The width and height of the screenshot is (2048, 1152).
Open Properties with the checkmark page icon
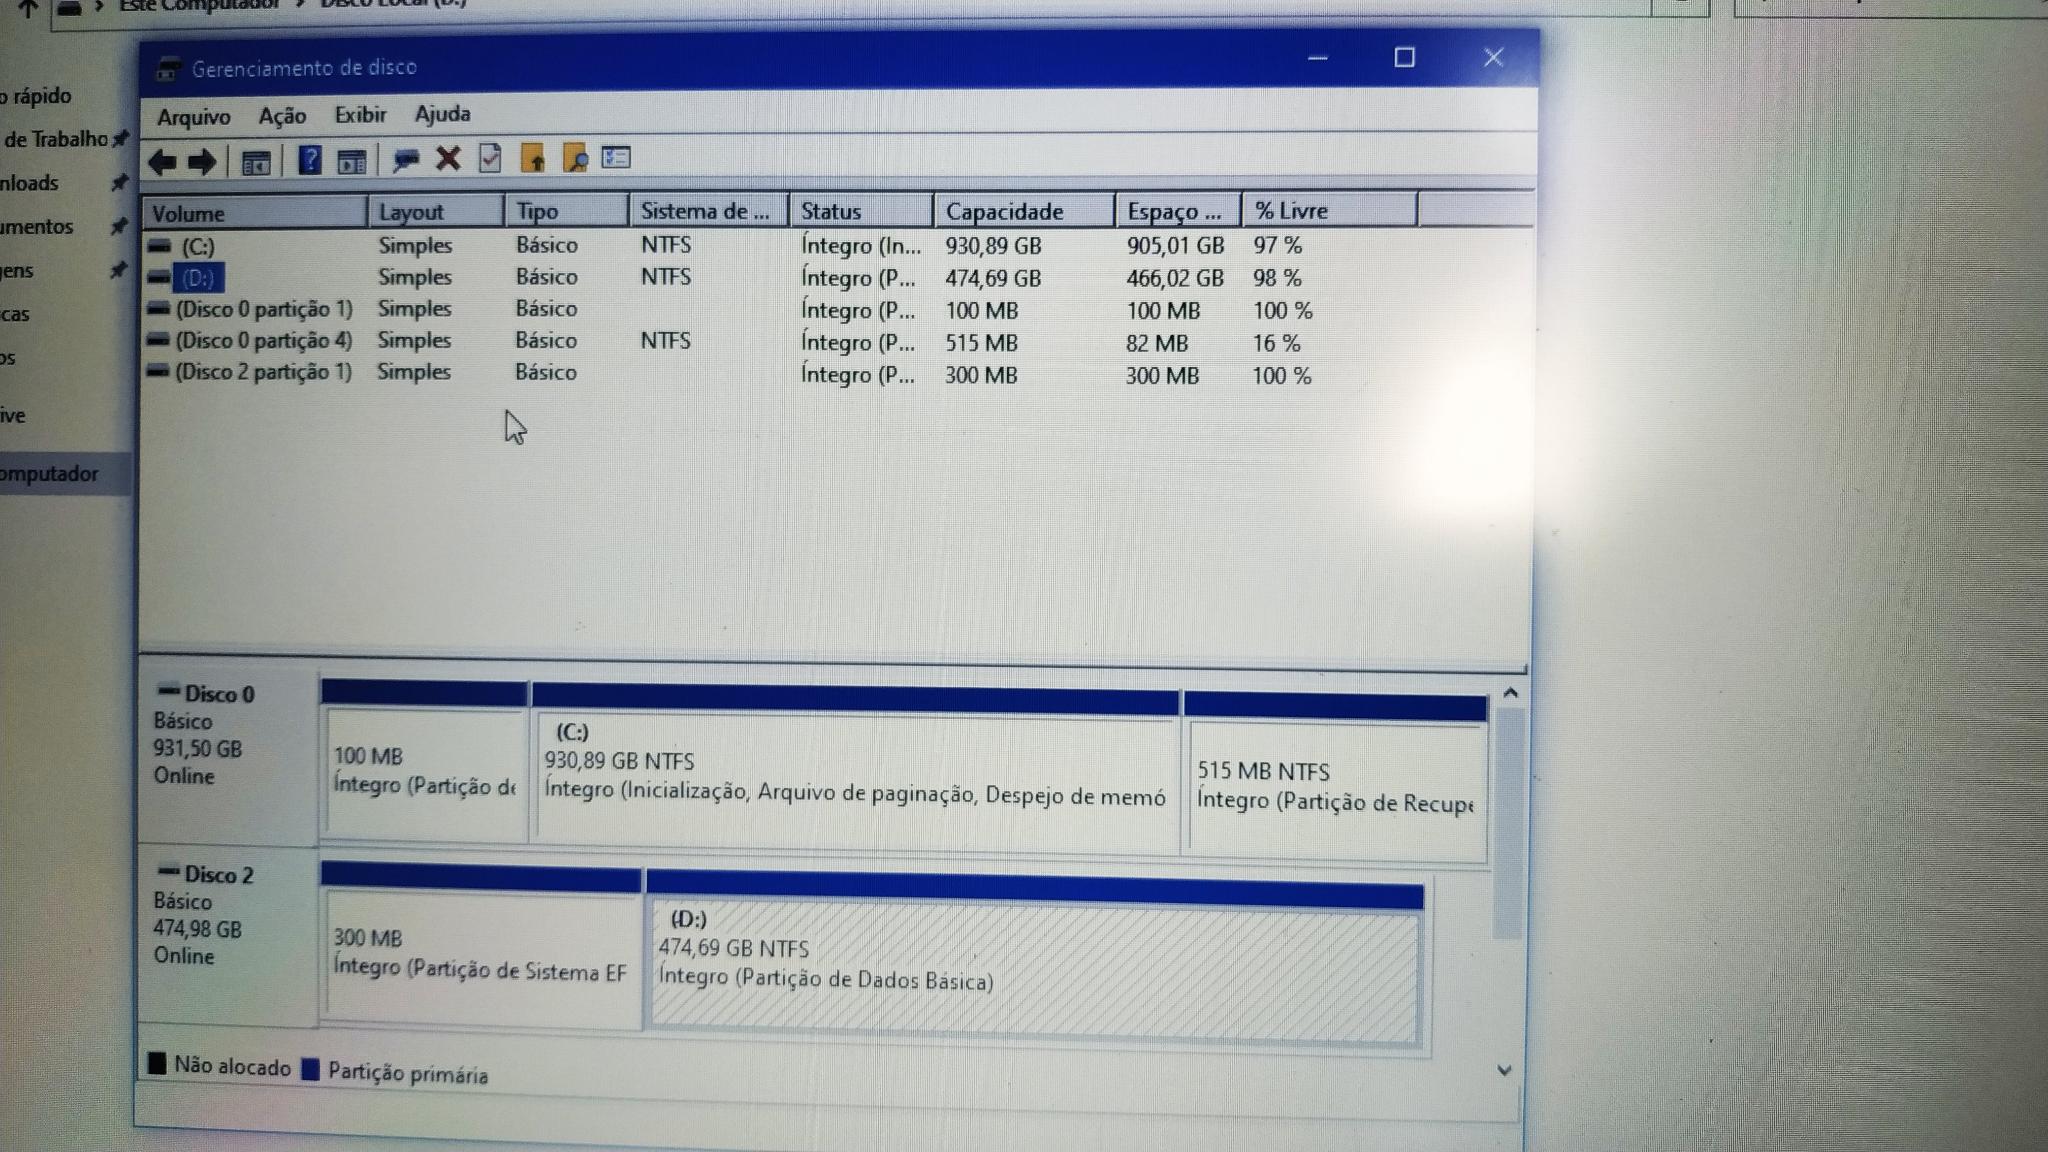[490, 158]
